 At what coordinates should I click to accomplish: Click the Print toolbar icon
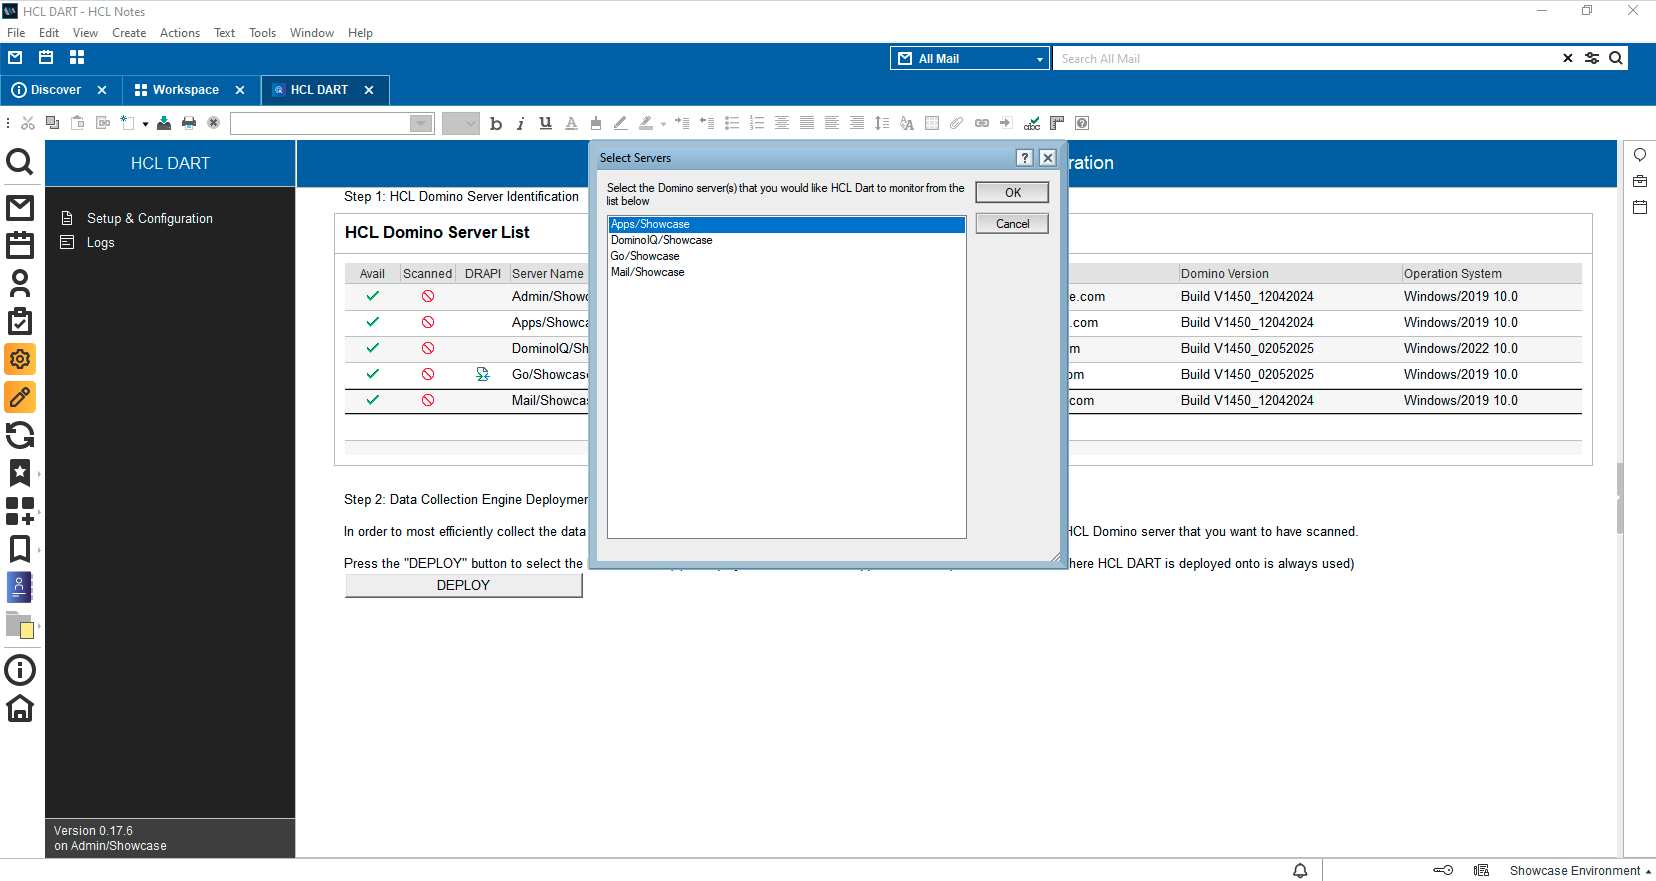(189, 123)
